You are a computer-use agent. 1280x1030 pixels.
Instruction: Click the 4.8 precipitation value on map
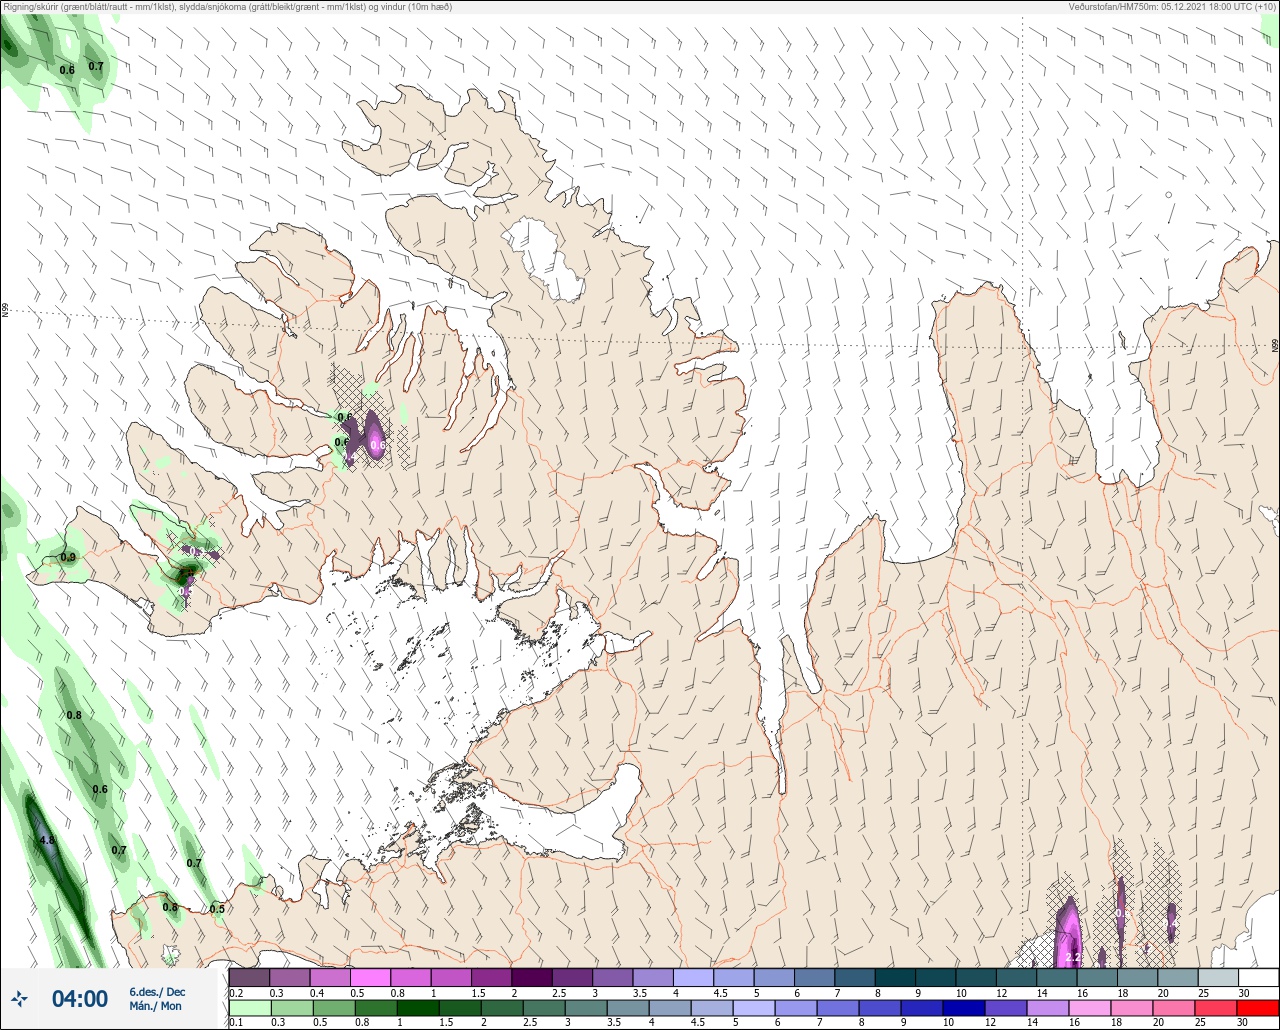[46, 841]
